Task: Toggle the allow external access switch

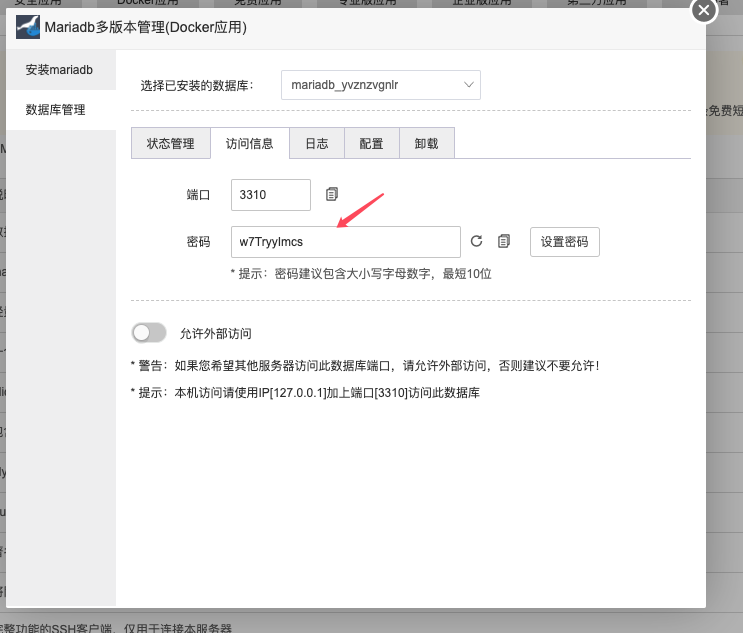Action: [x=149, y=333]
